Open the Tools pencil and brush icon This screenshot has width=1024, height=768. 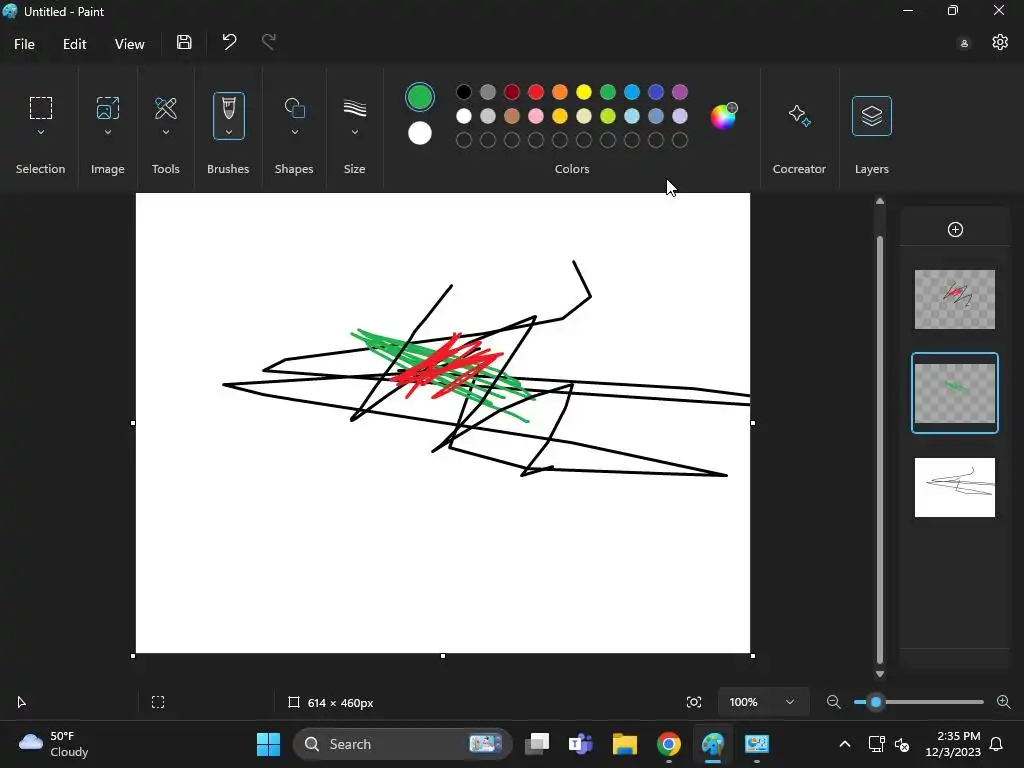(x=166, y=108)
